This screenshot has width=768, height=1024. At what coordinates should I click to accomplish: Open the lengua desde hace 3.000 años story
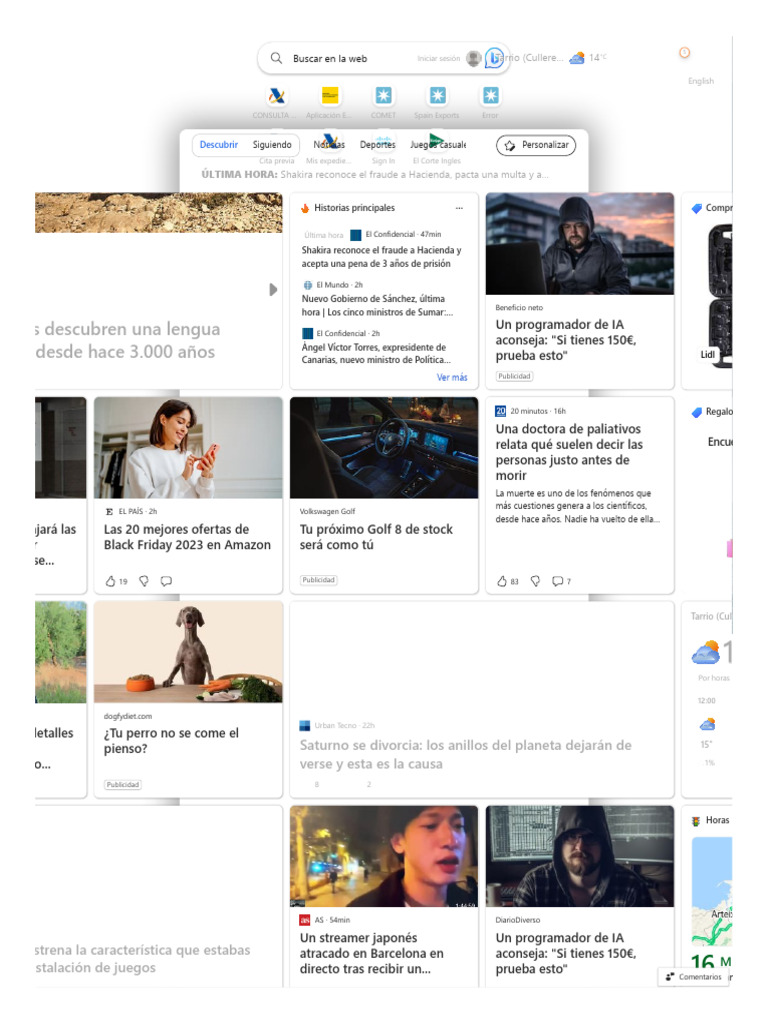tap(128, 340)
